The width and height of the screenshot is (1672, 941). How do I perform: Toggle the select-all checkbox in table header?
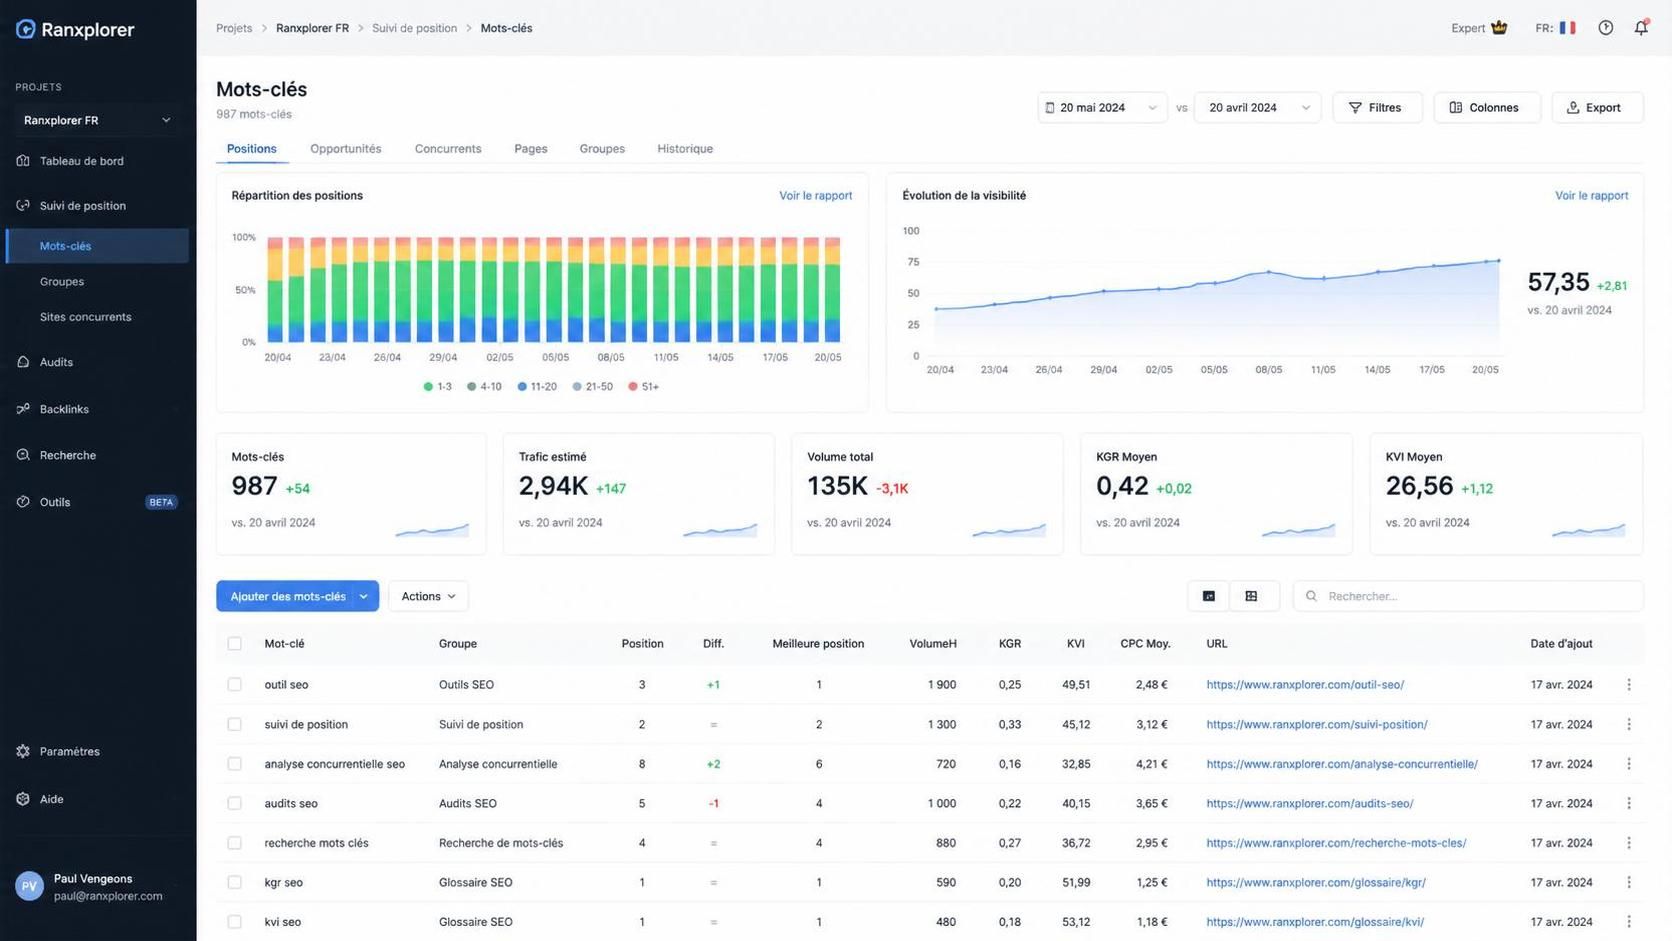click(x=234, y=644)
